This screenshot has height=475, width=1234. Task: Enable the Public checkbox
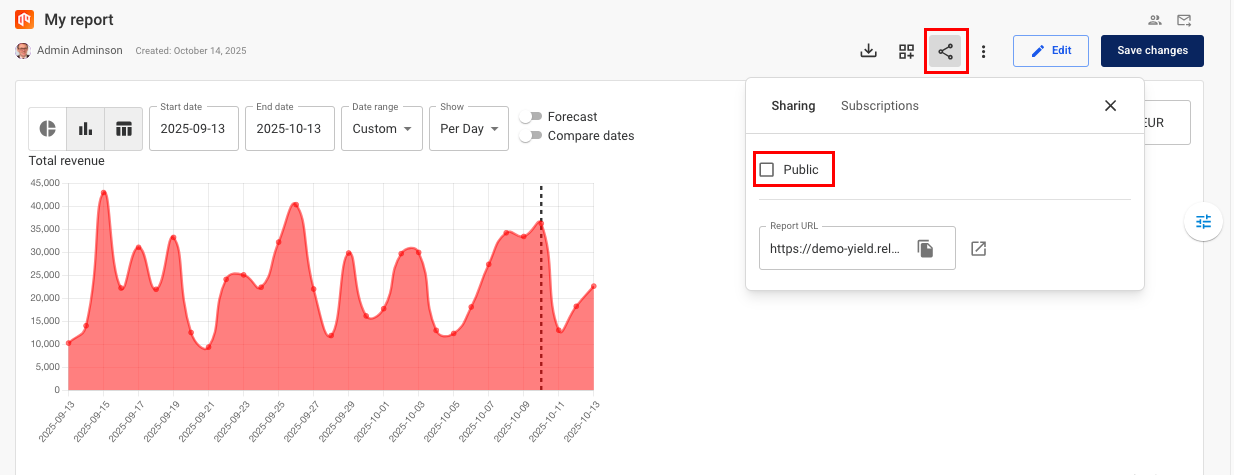[767, 170]
